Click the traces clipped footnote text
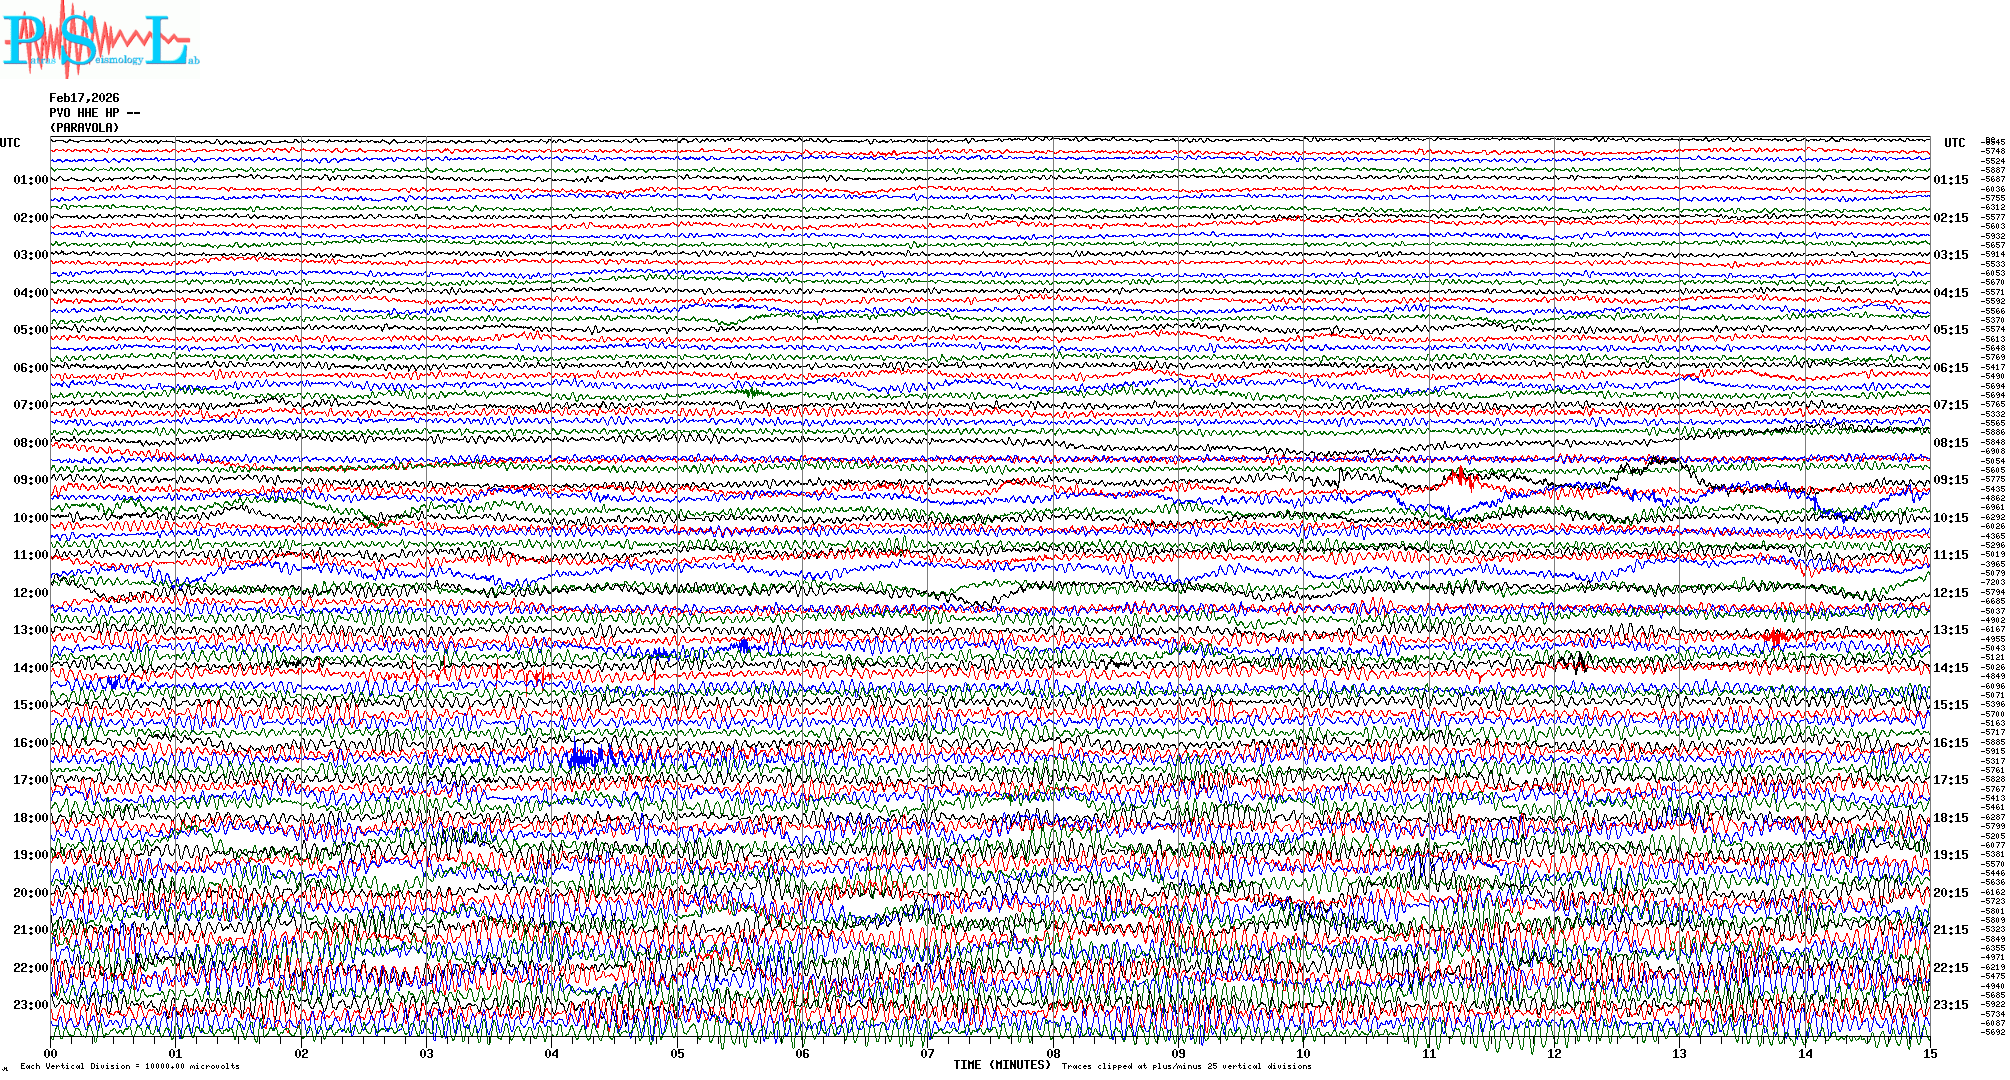This screenshot has width=2010, height=1080. (x=1186, y=1066)
